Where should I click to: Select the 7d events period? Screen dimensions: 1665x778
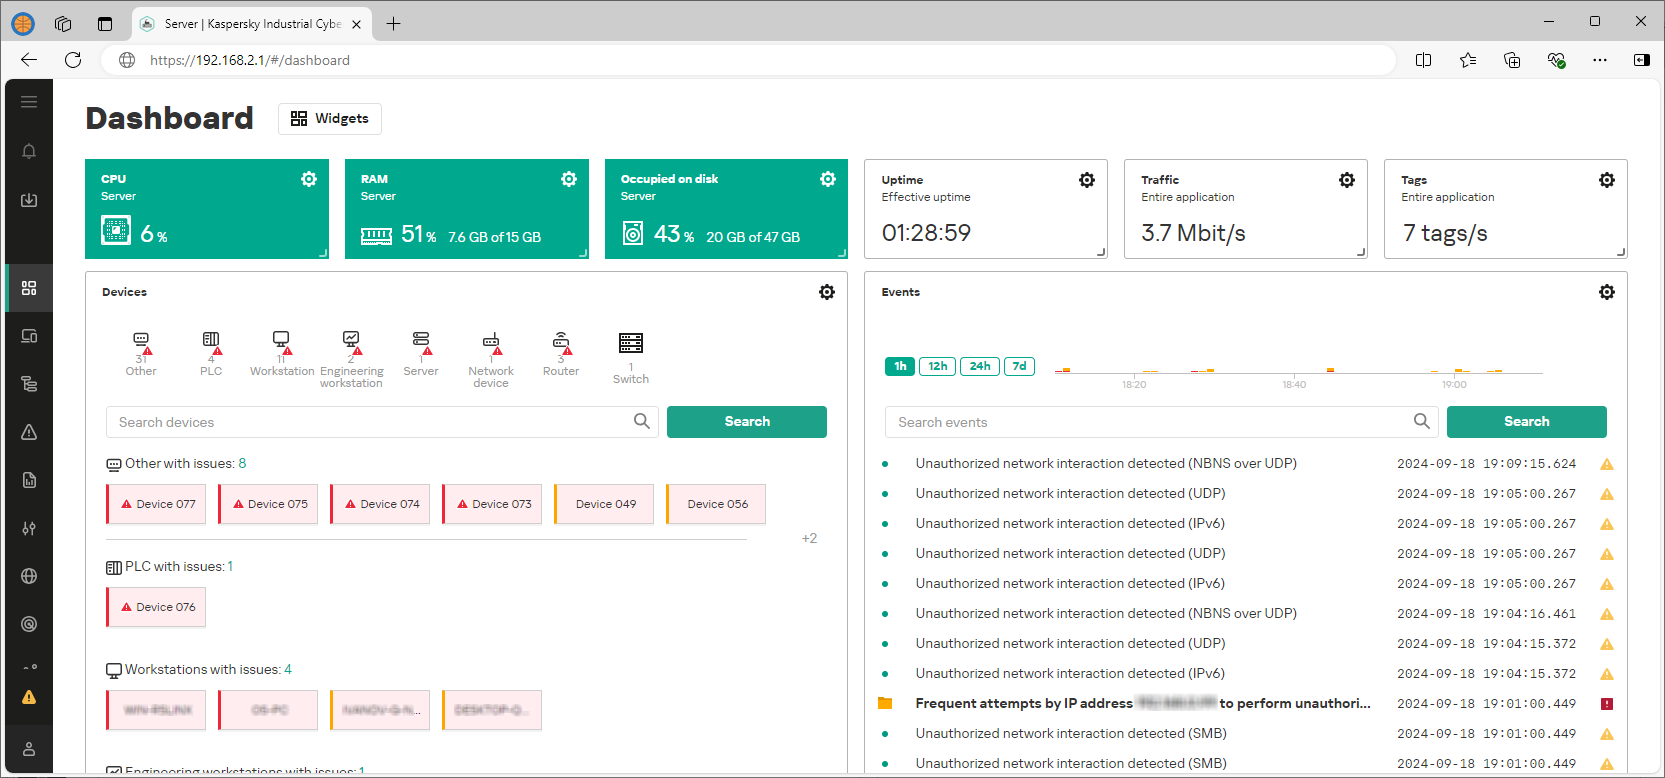coord(1019,366)
